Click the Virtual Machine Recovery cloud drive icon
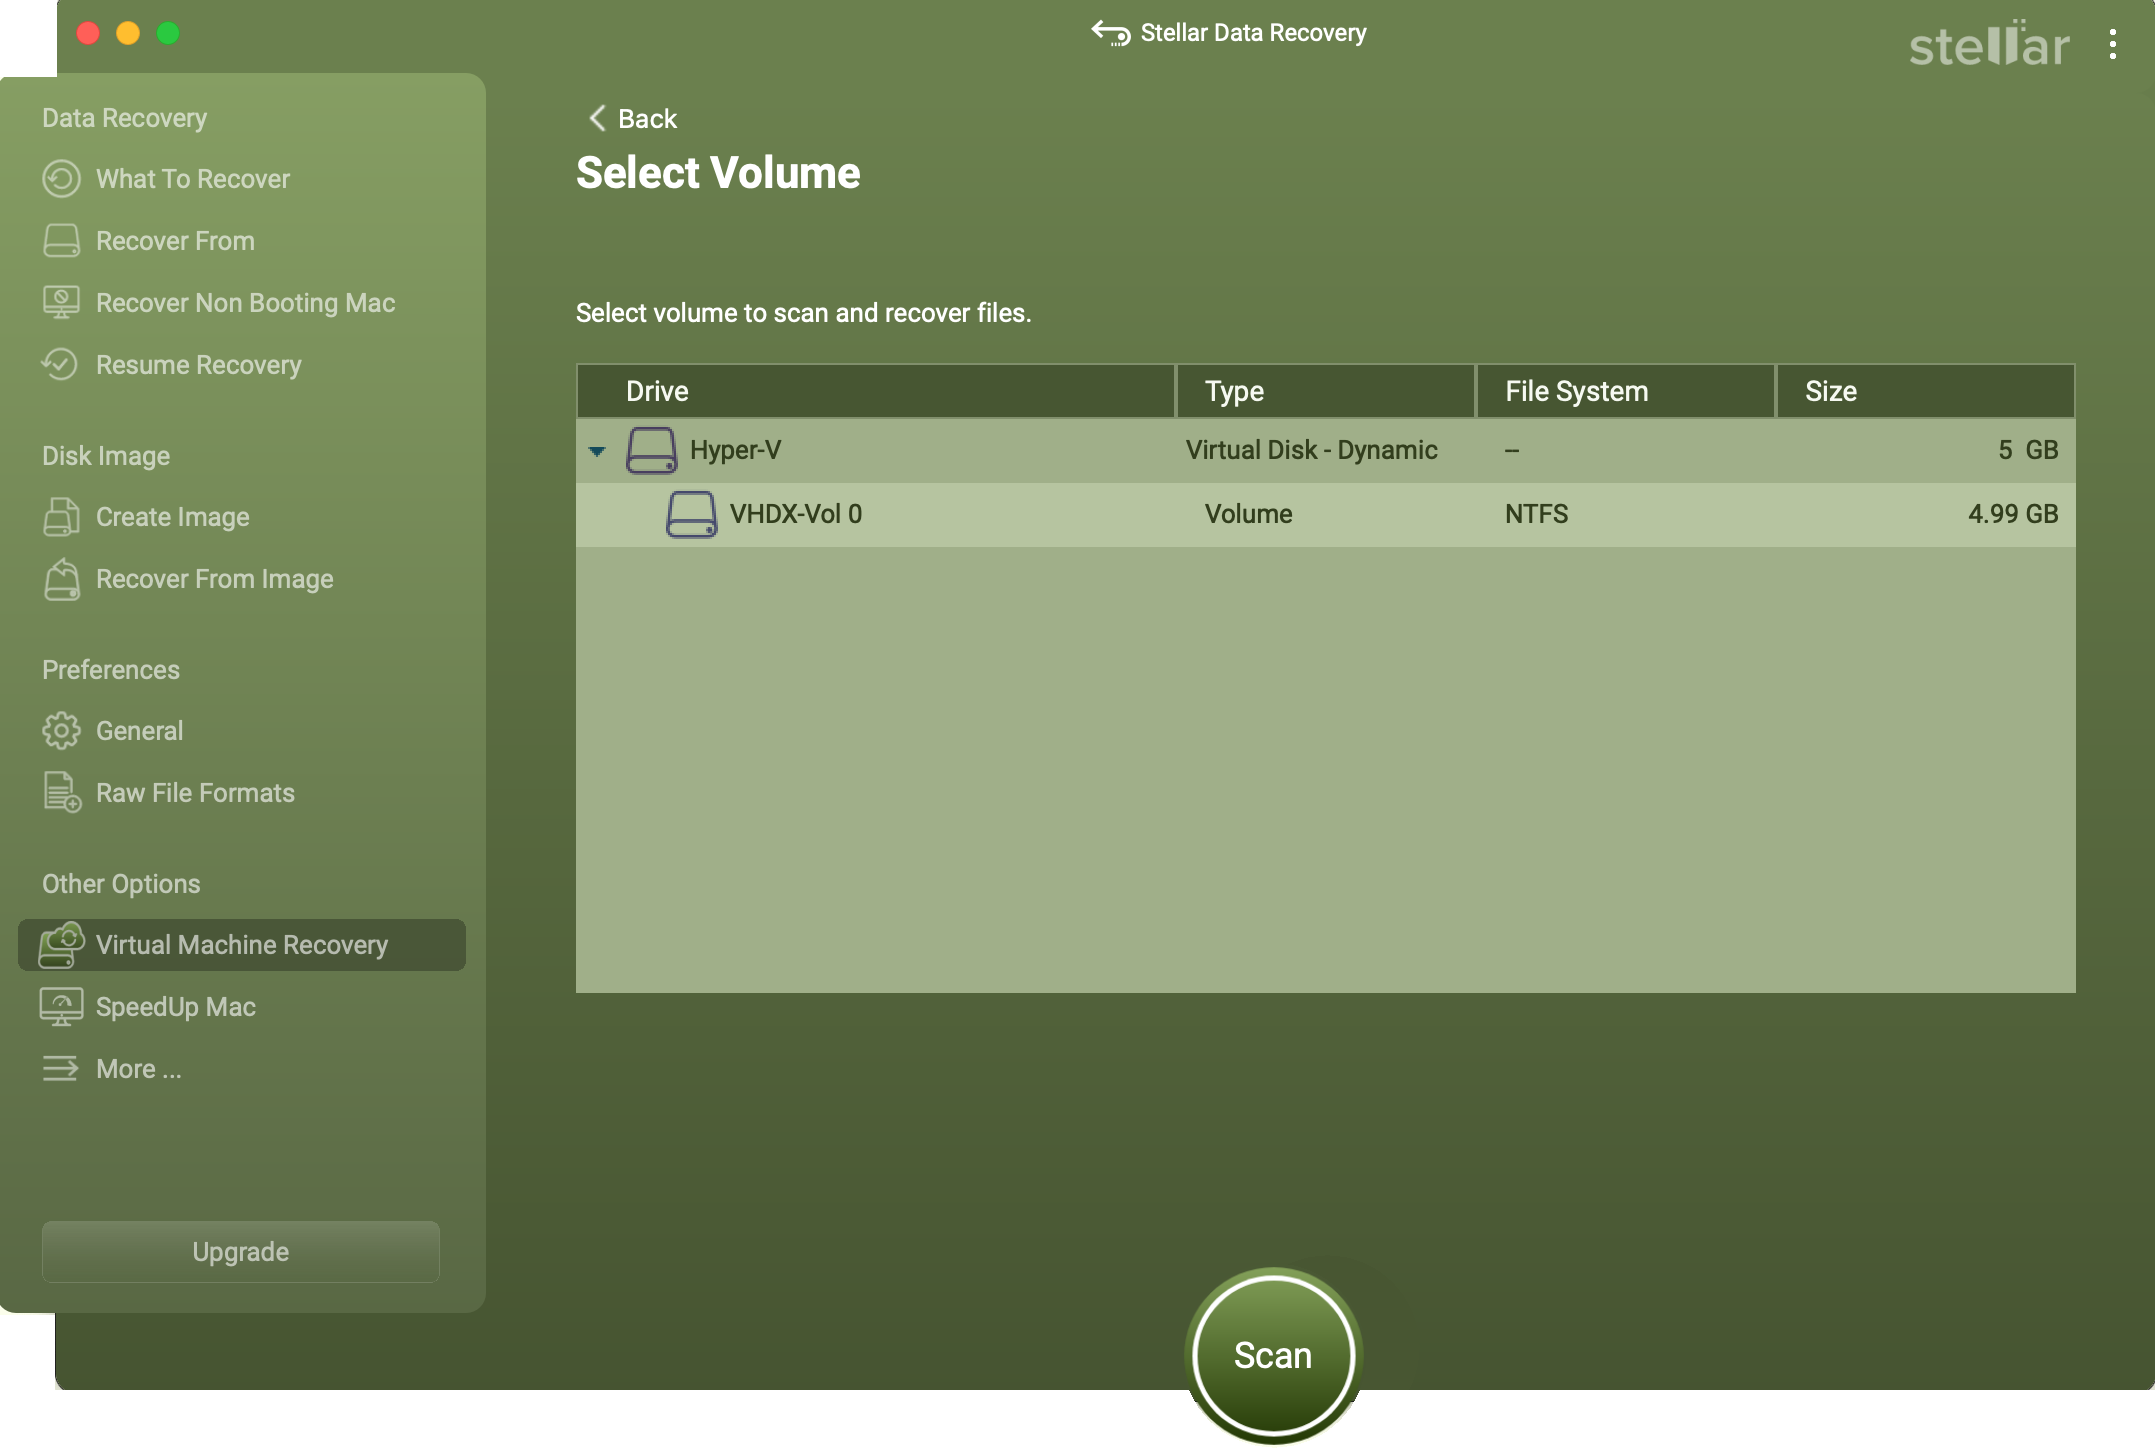Image resolution: width=2155 pixels, height=1448 pixels. point(61,945)
